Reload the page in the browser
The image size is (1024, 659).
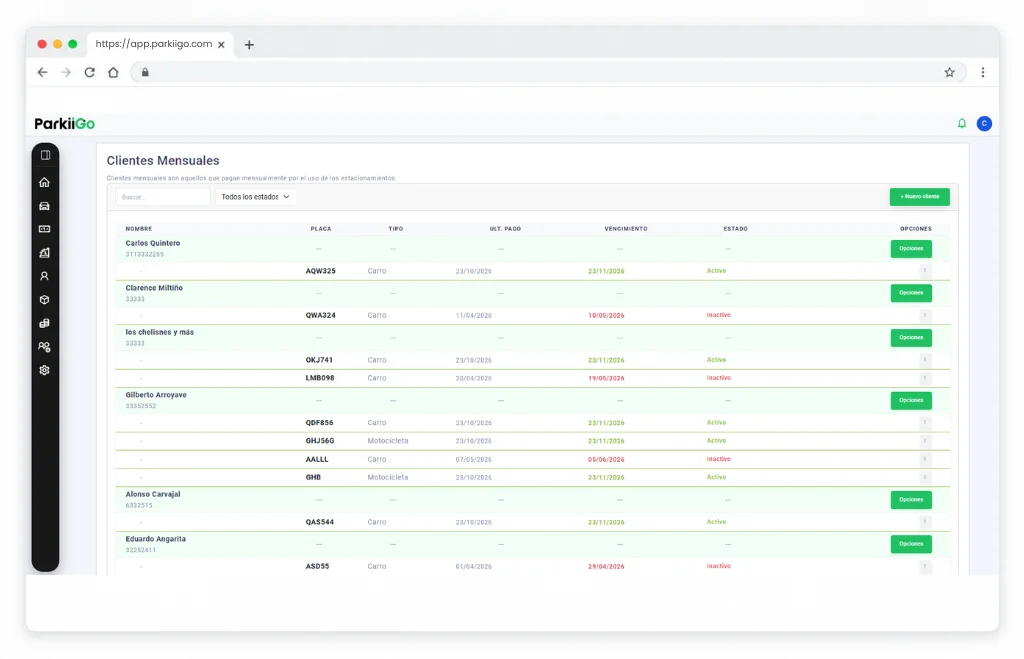click(89, 72)
